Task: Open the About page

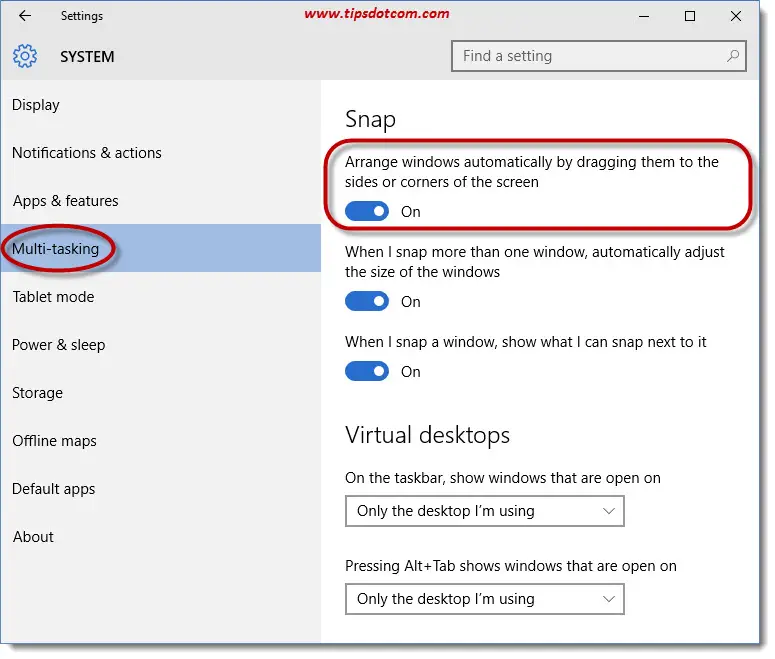Action: coord(161,536)
